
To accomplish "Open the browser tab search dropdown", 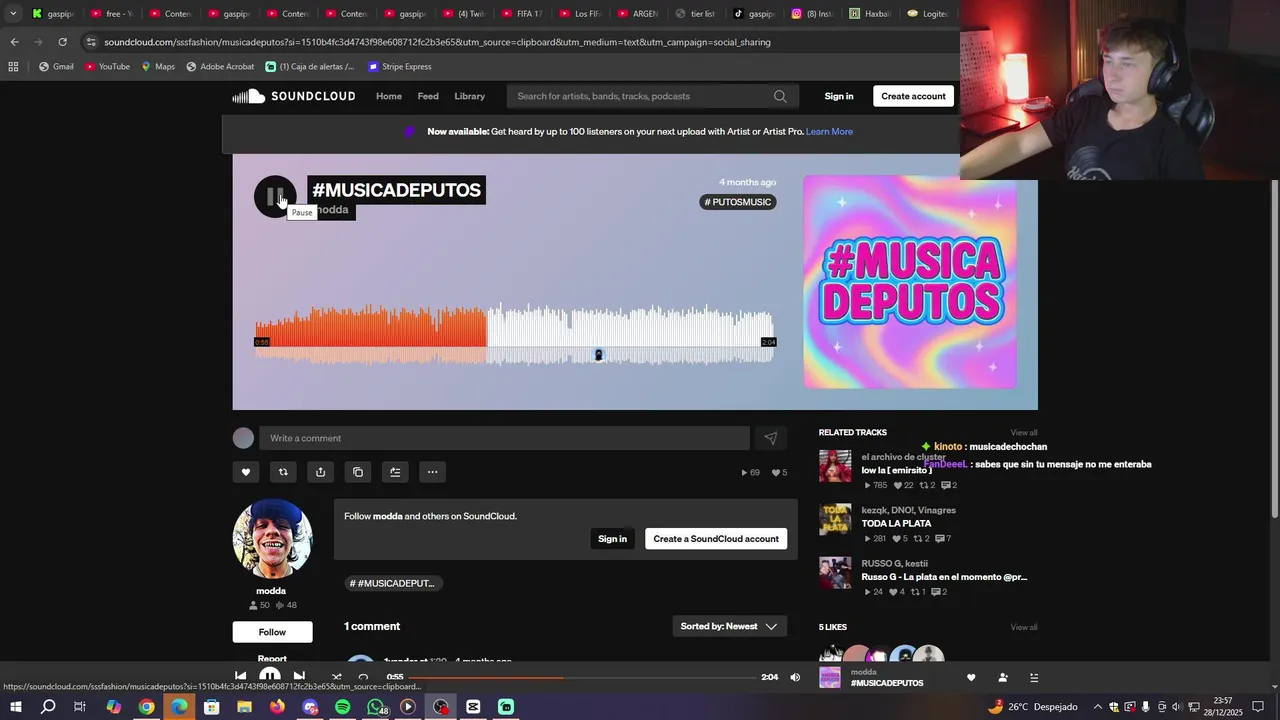I will (x=13, y=14).
